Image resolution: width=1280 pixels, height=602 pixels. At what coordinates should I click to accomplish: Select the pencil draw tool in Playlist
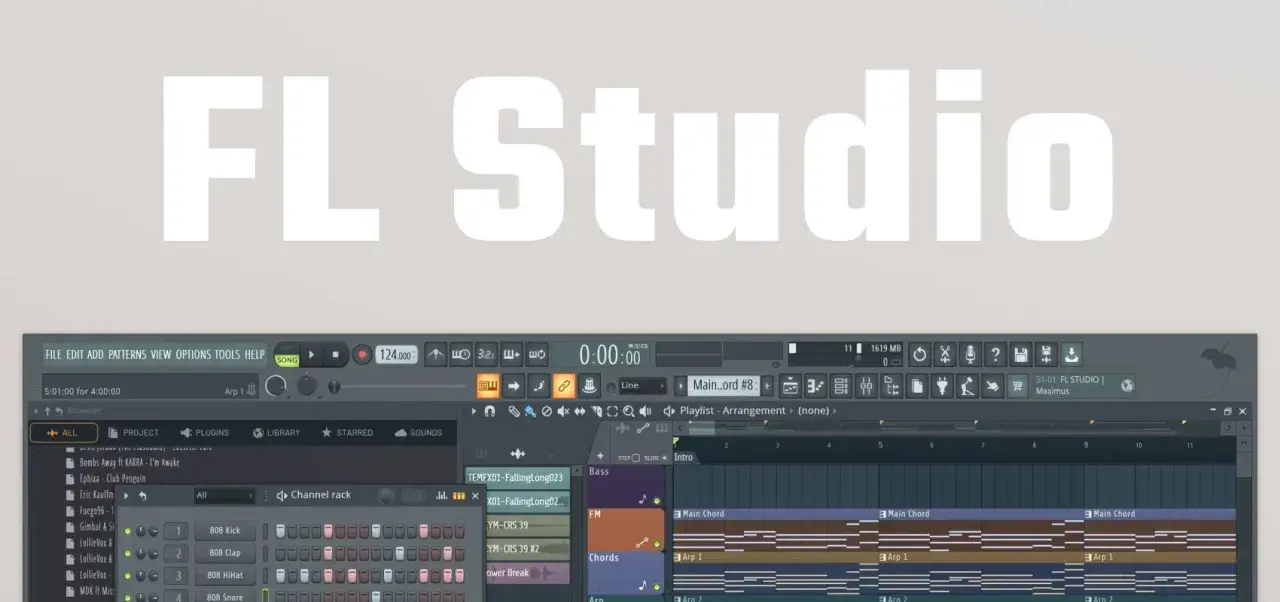tap(513, 411)
